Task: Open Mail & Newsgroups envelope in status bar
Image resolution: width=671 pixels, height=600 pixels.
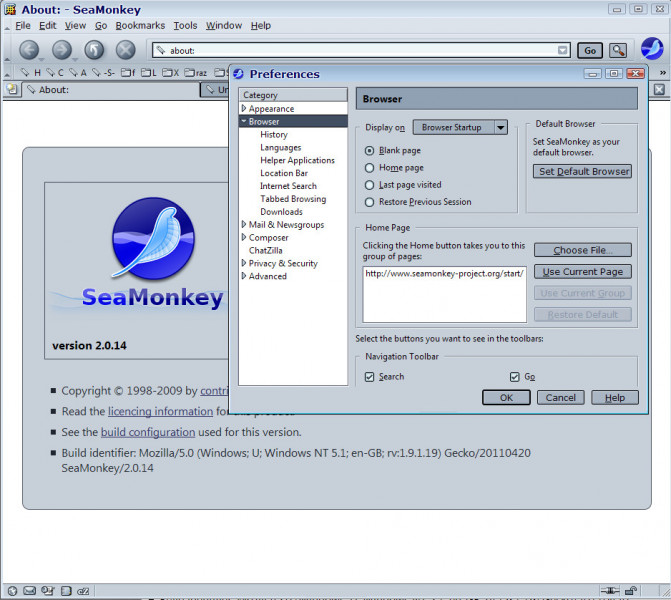Action: [29, 591]
